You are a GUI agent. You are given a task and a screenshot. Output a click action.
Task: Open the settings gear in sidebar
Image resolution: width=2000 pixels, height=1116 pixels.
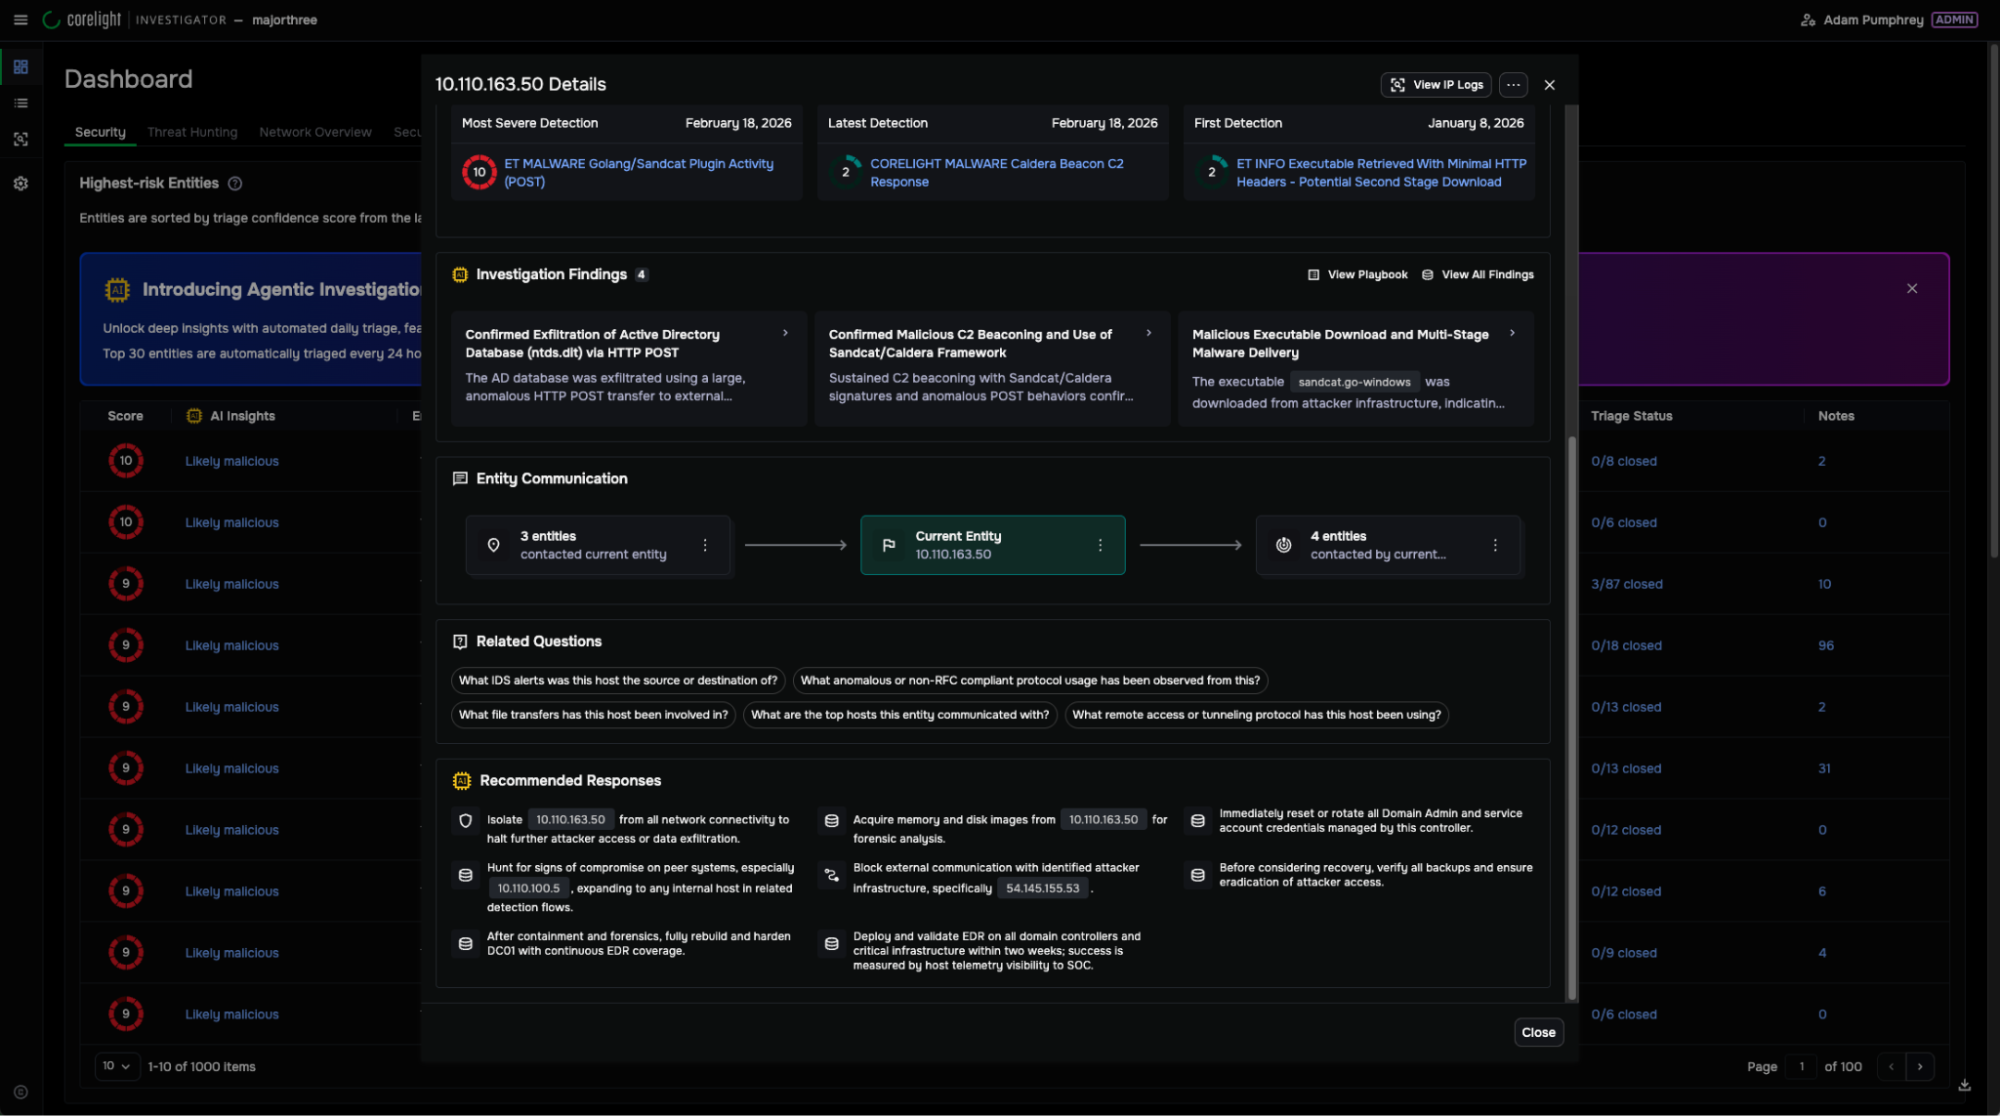[x=21, y=183]
